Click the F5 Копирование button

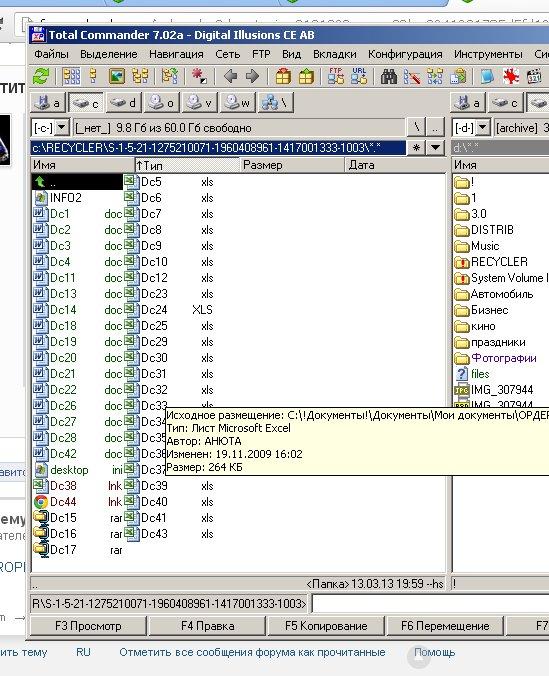pyautogui.click(x=326, y=626)
